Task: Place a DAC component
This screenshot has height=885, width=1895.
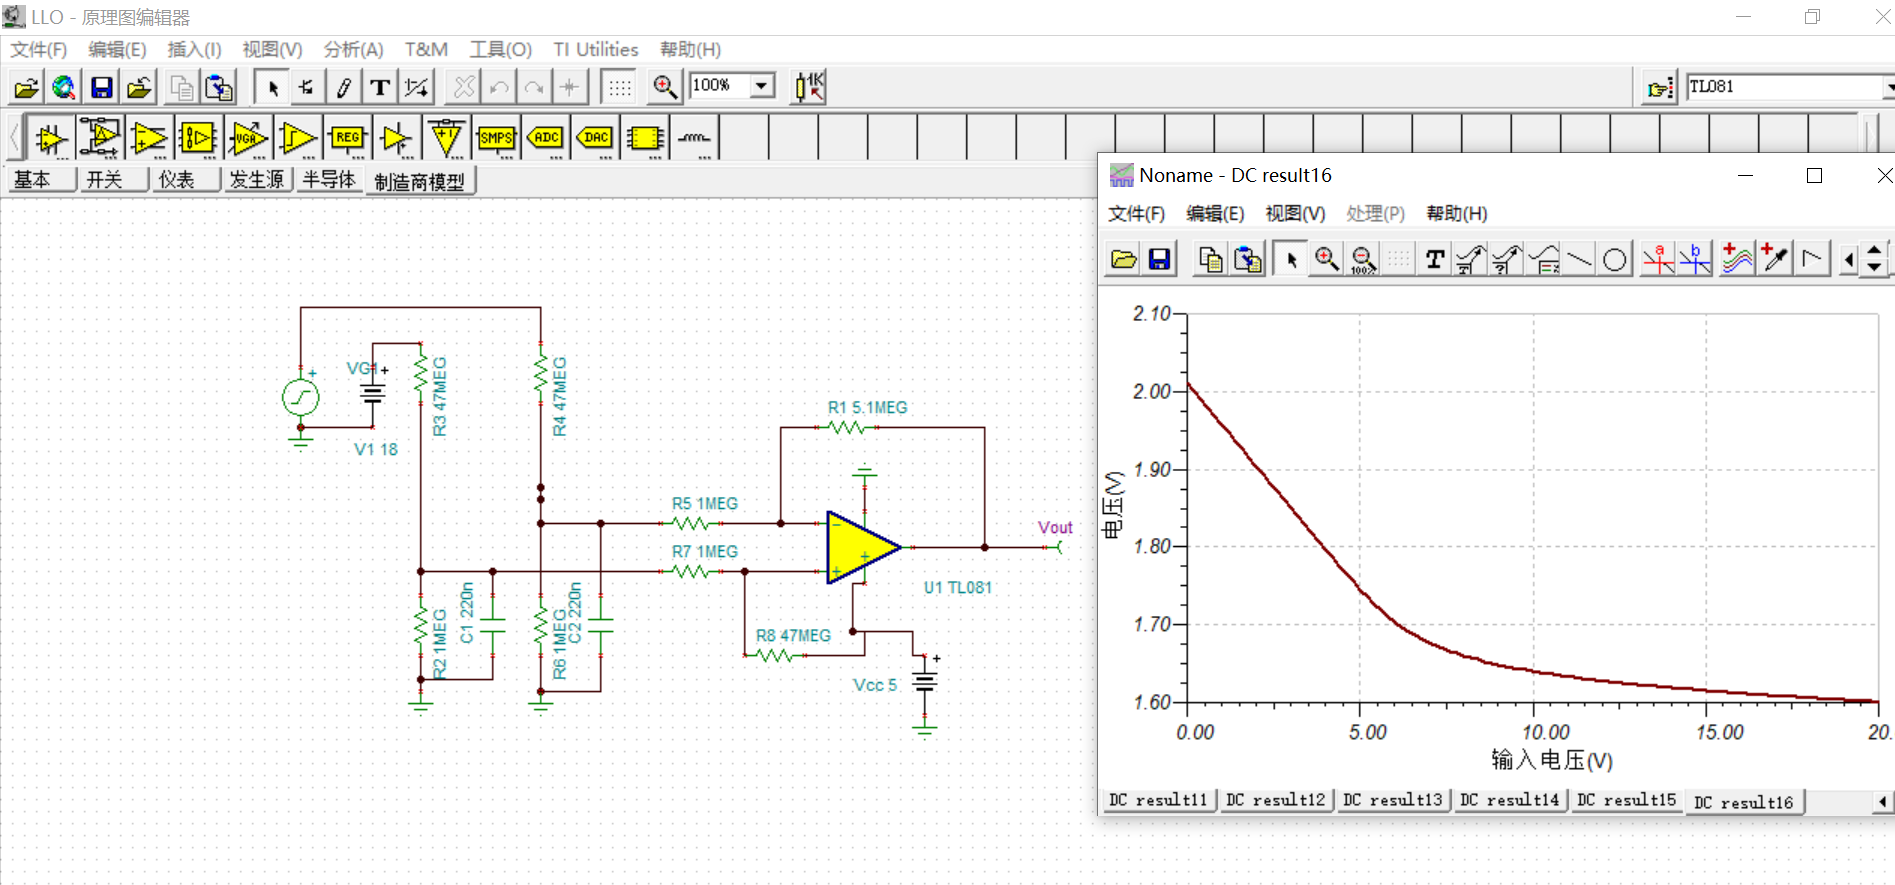Action: tap(596, 138)
